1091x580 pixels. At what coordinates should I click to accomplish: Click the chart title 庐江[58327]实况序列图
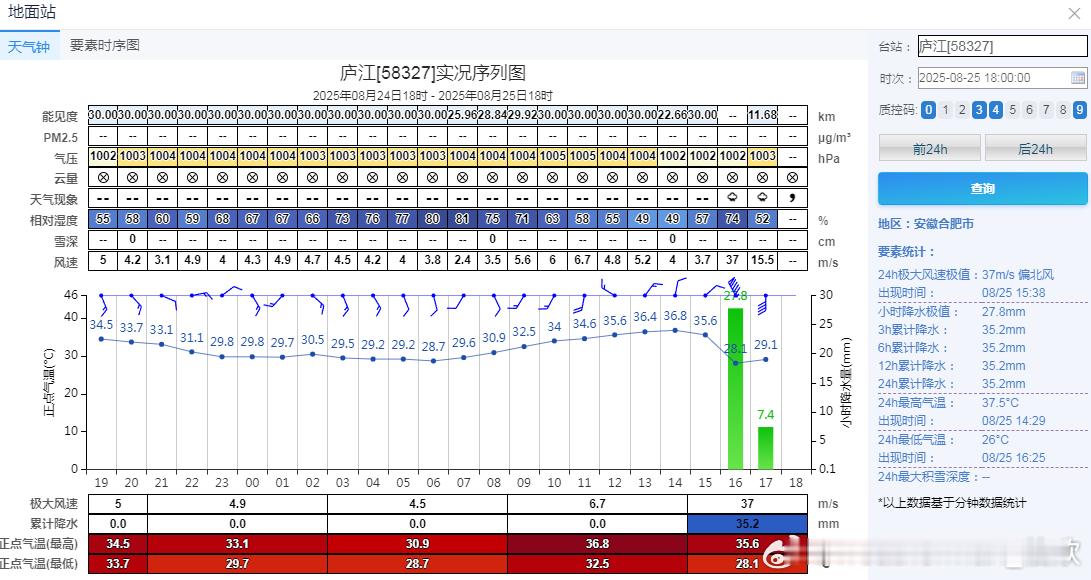432,72
